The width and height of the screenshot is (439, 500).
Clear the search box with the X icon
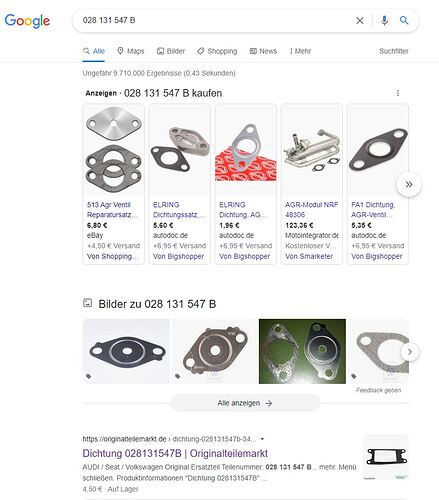point(360,21)
